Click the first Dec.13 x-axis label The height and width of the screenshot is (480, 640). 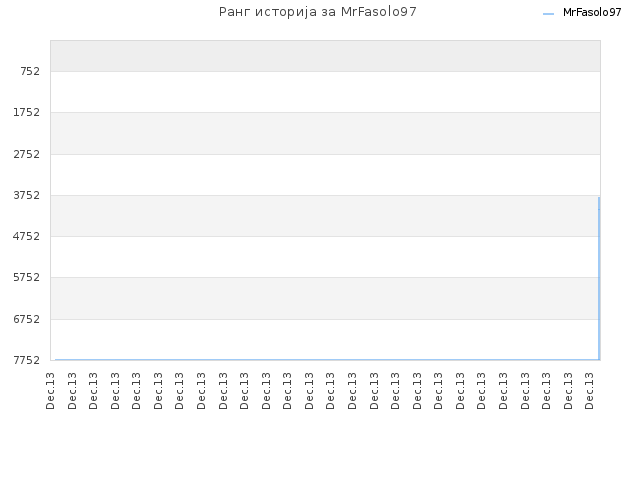click(x=50, y=391)
